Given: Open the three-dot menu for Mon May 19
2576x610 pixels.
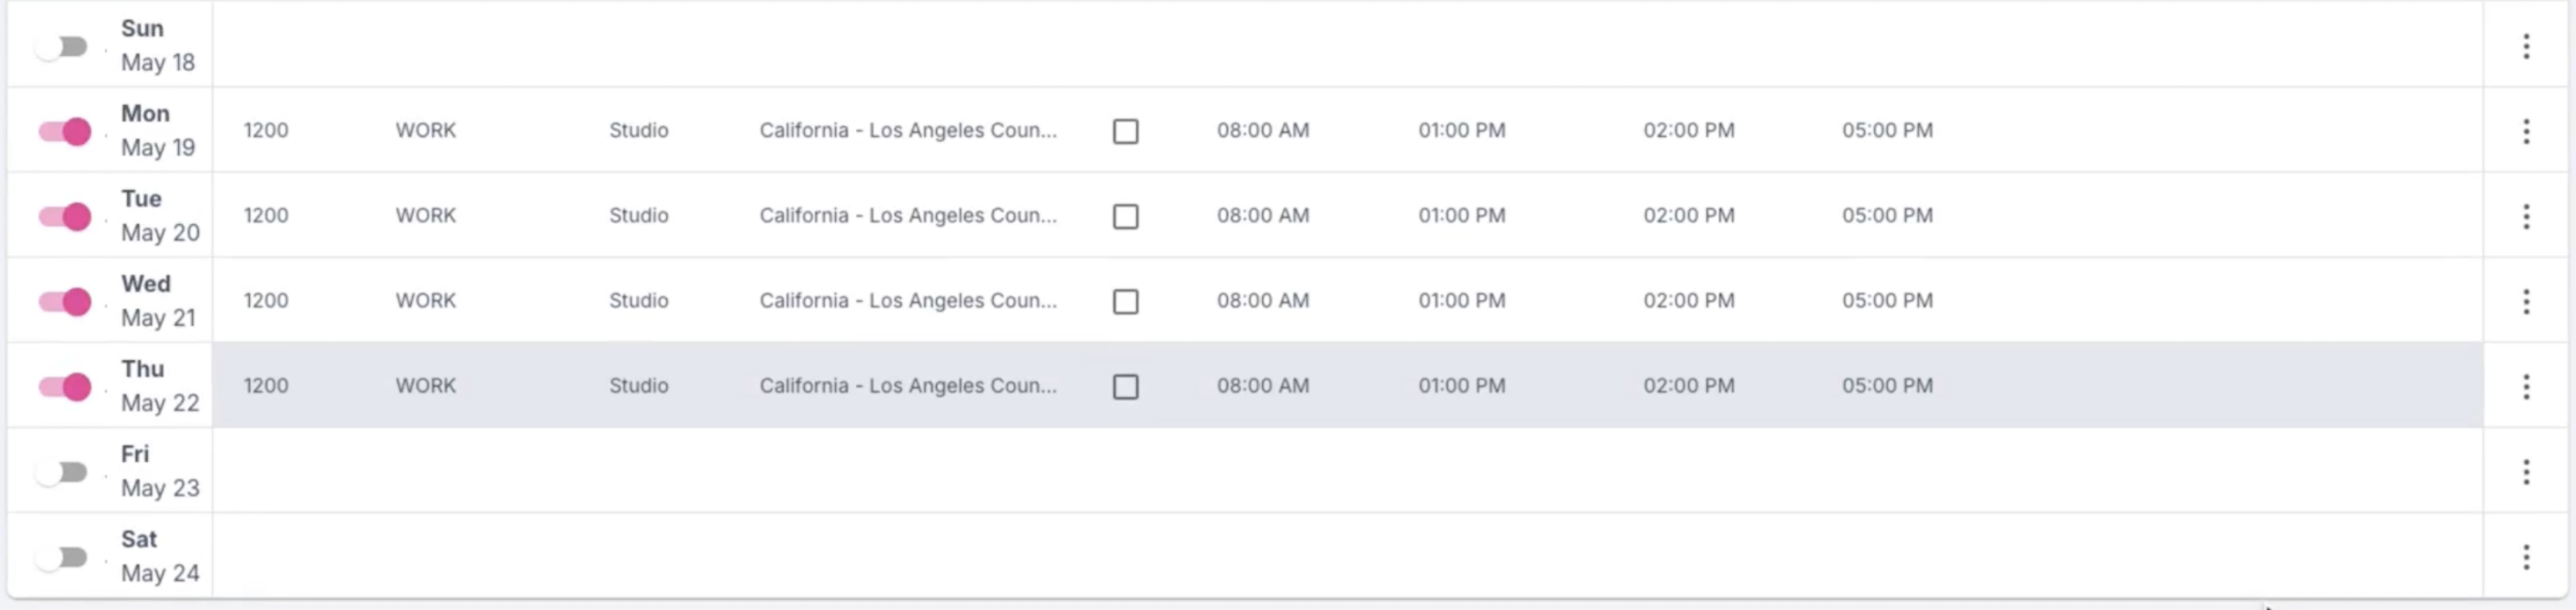Looking at the screenshot, I should [x=2526, y=131].
